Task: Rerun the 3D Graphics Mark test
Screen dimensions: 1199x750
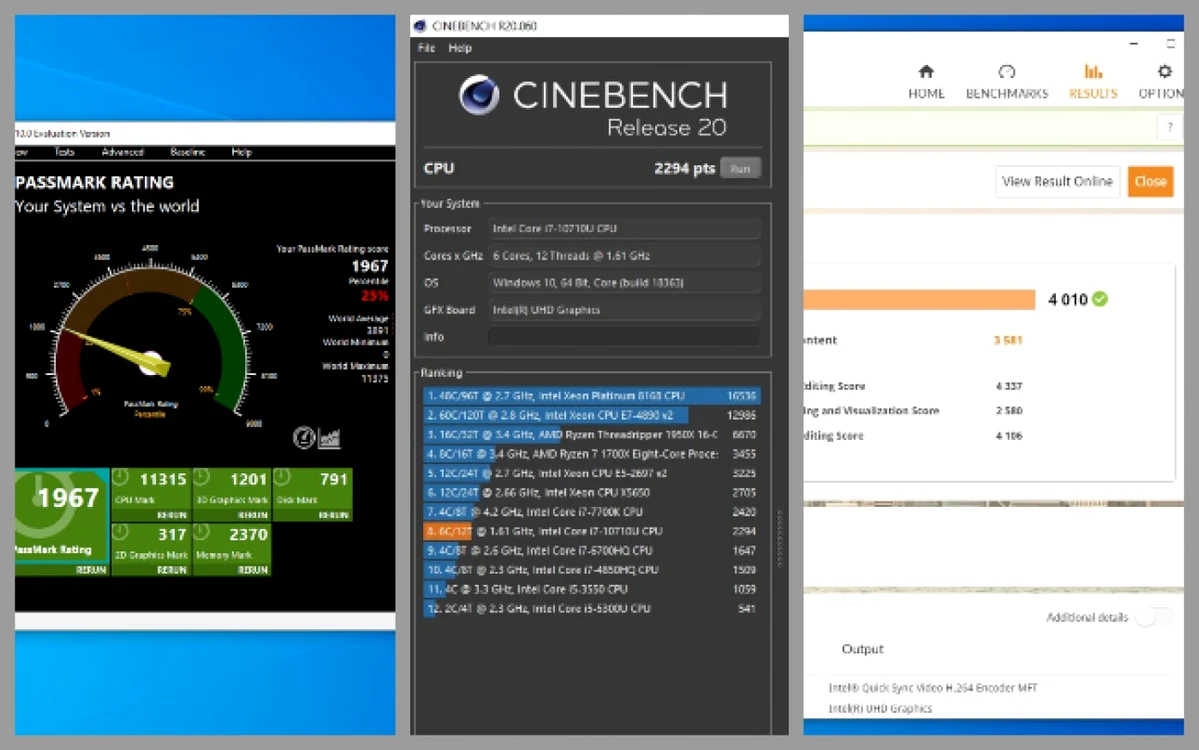Action: [x=252, y=515]
